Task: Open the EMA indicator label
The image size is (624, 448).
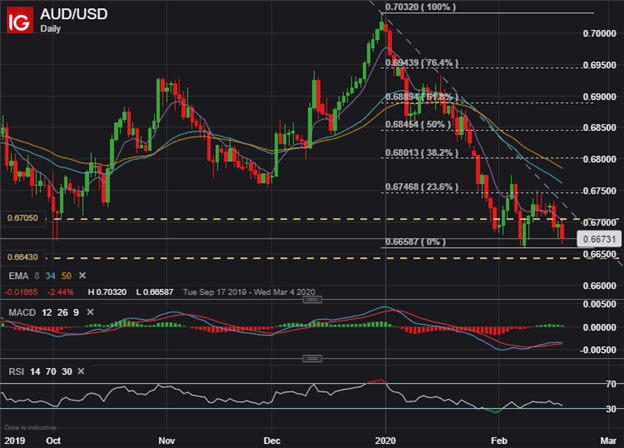Action: click(18, 276)
